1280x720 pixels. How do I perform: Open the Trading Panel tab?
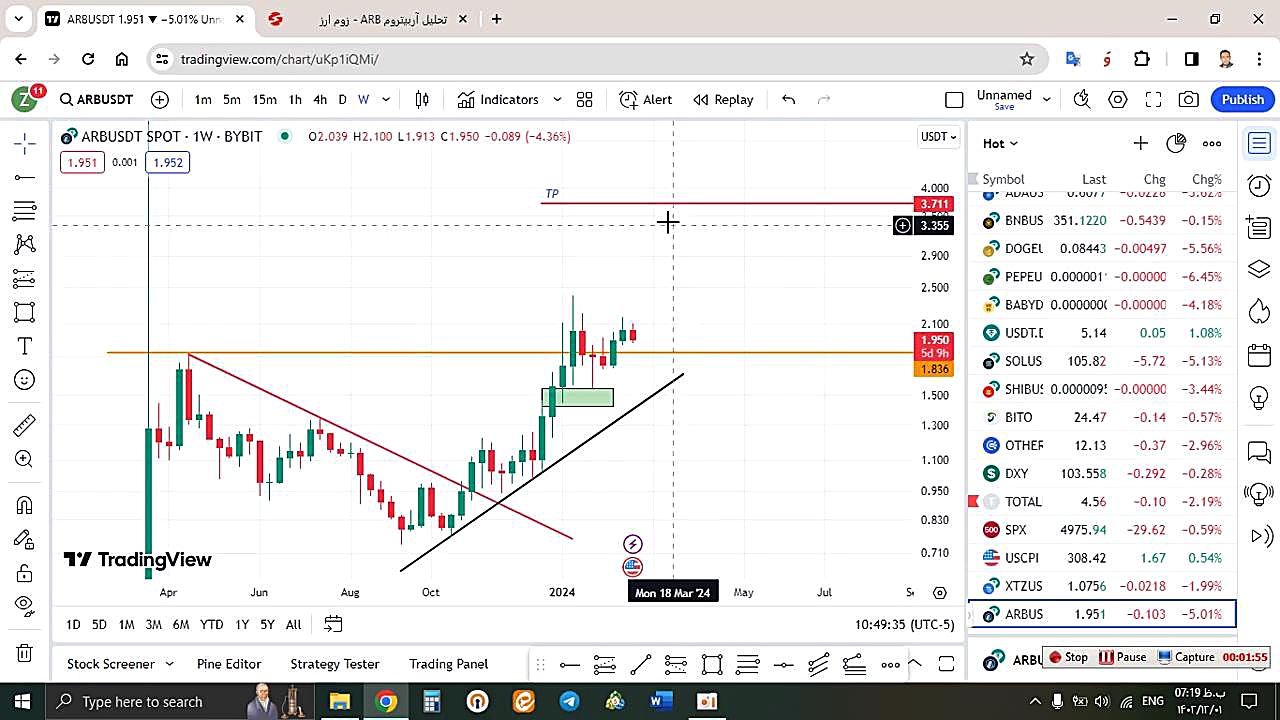(448, 664)
